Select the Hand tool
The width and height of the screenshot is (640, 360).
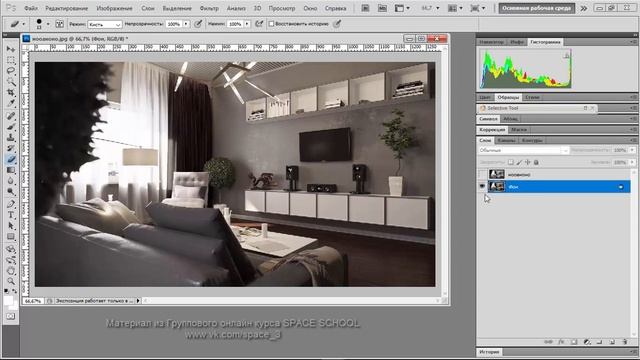11,271
